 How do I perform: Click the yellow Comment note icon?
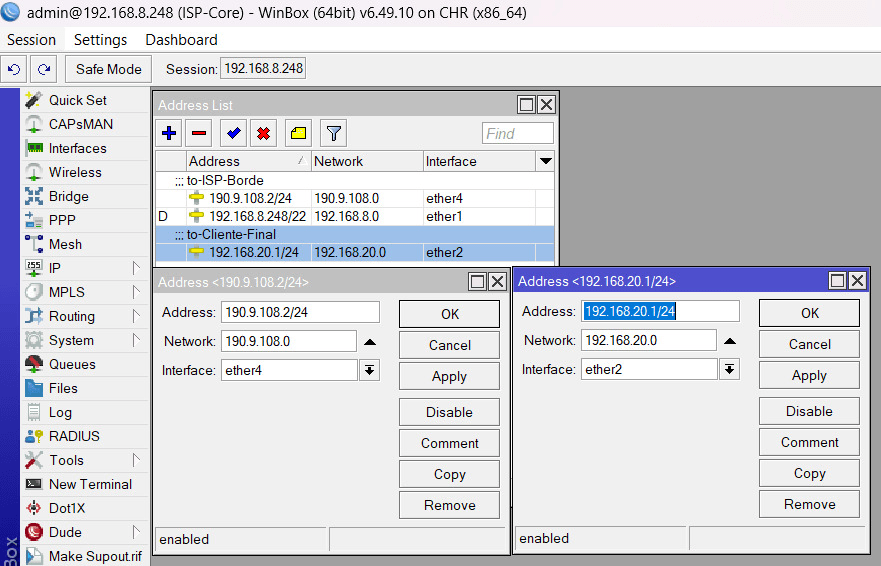[298, 133]
